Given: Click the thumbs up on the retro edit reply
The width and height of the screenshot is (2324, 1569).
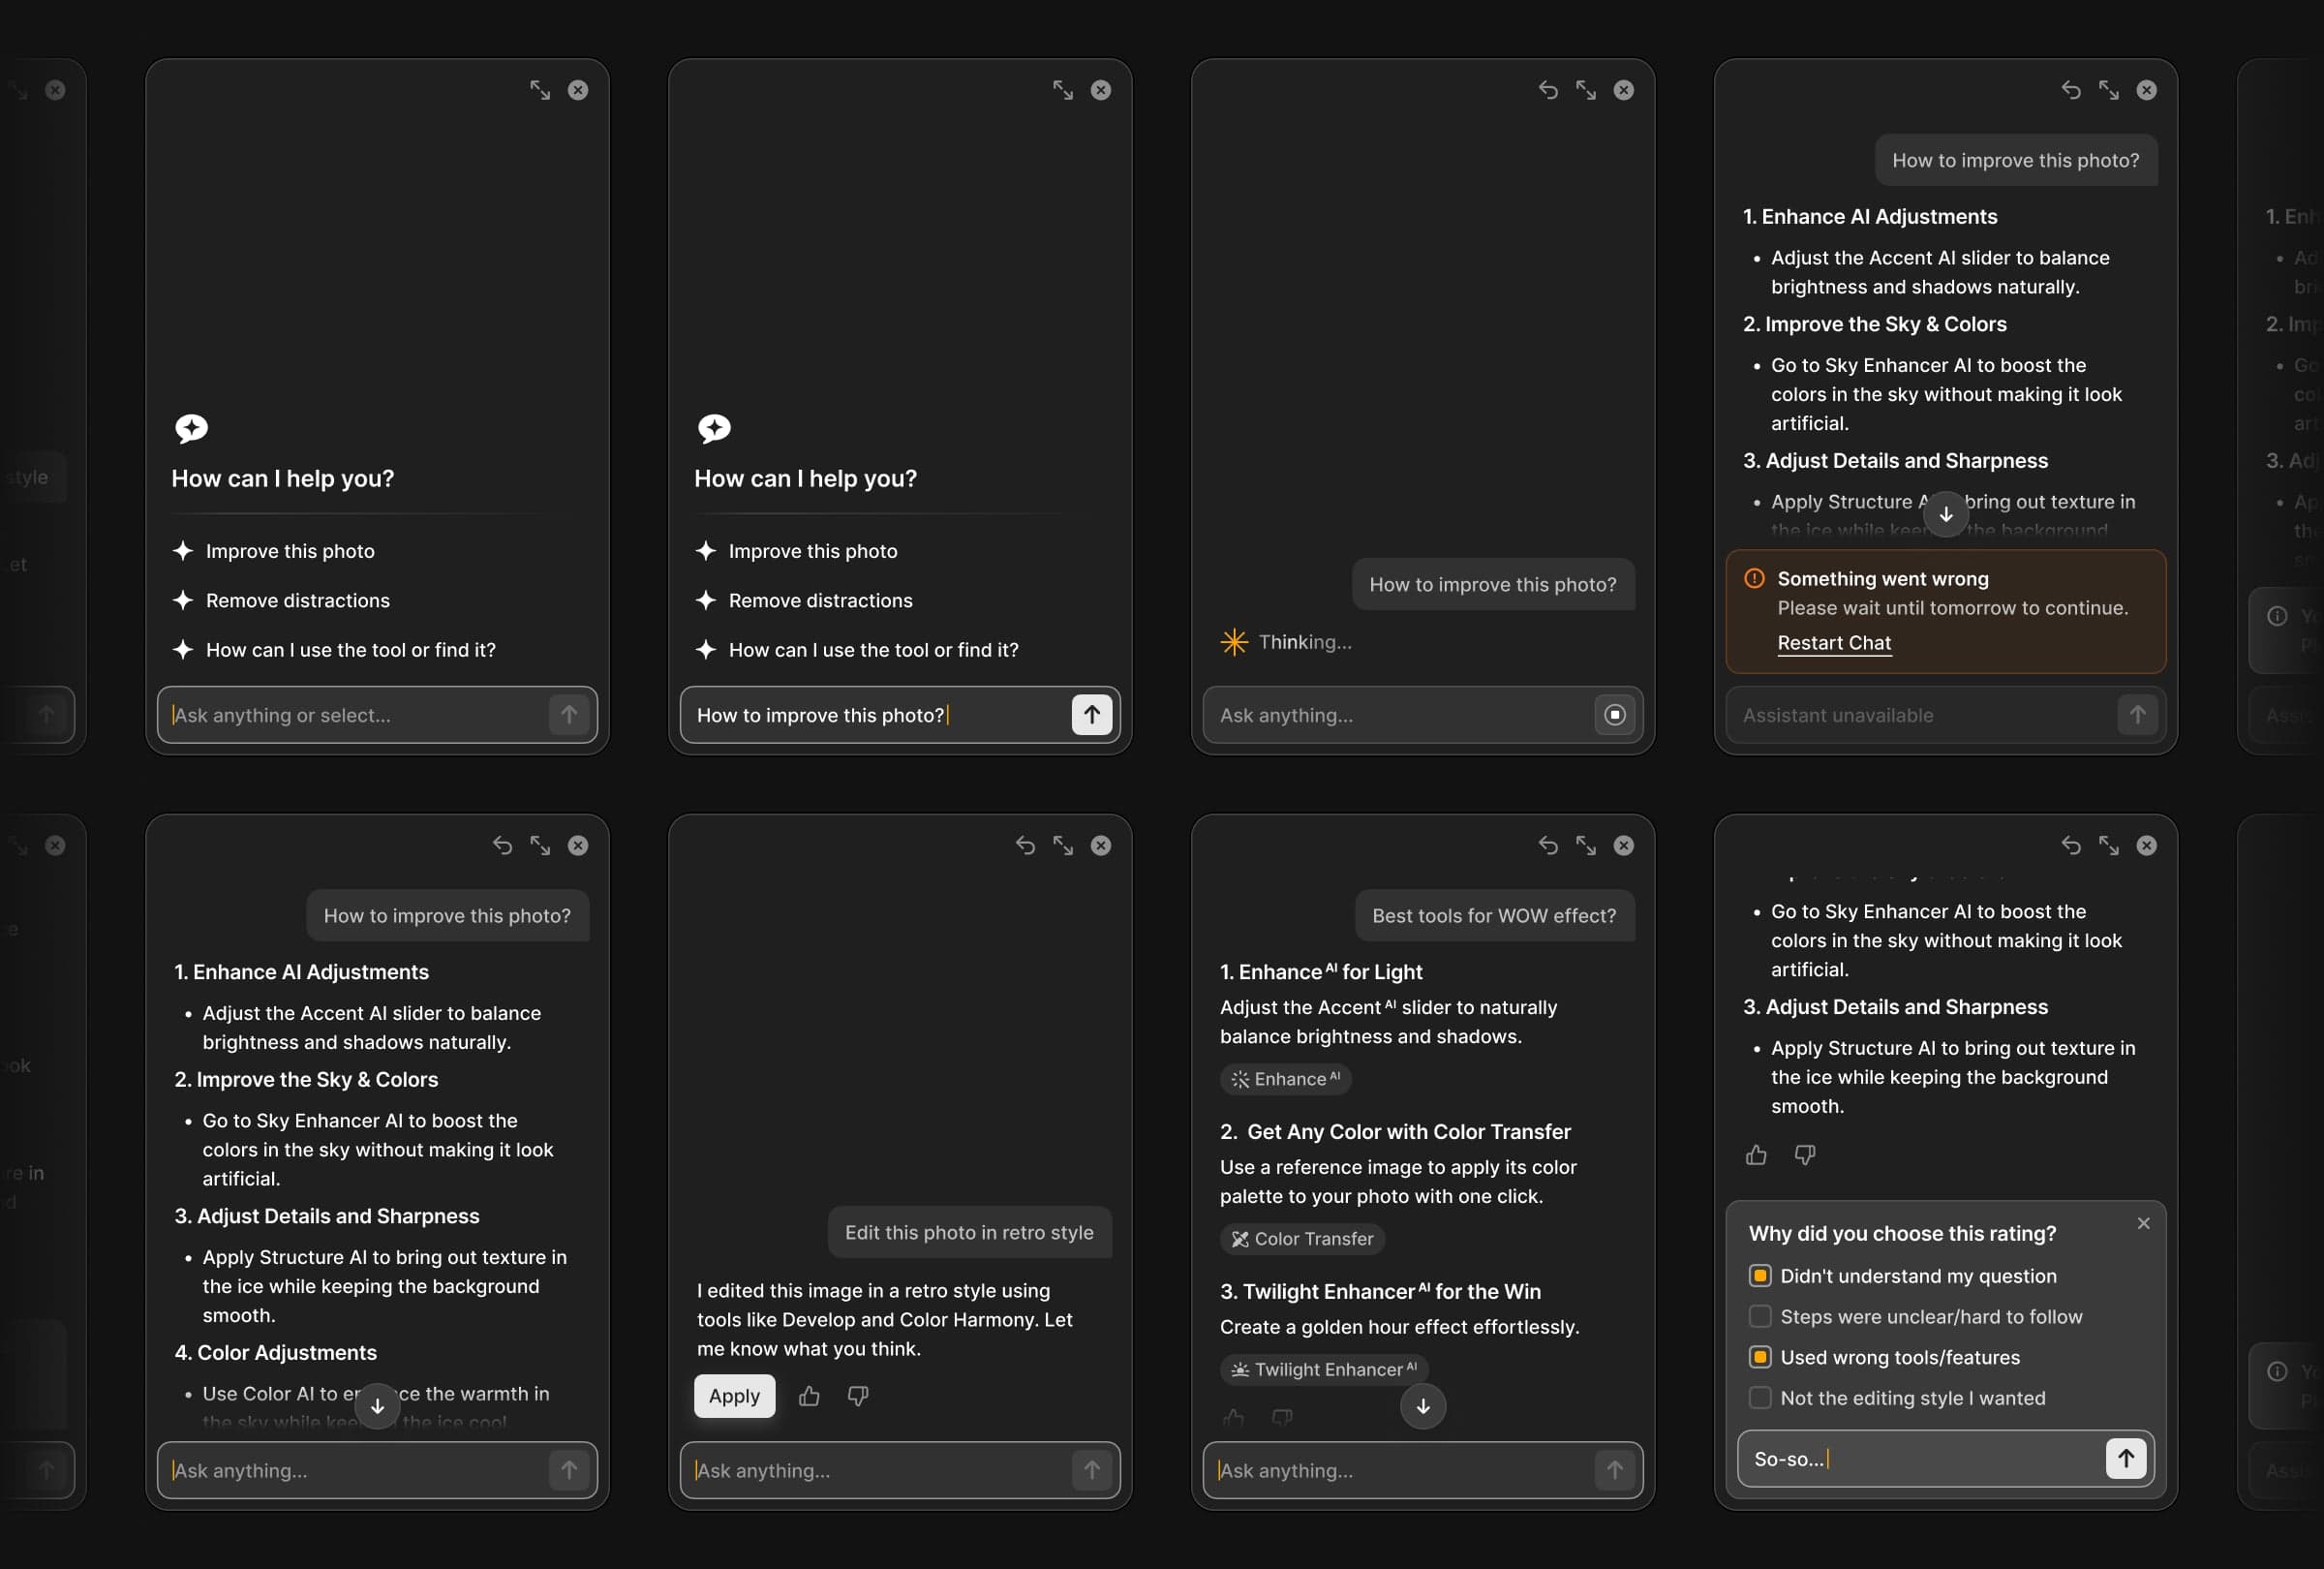Looking at the screenshot, I should pyautogui.click(x=810, y=1396).
